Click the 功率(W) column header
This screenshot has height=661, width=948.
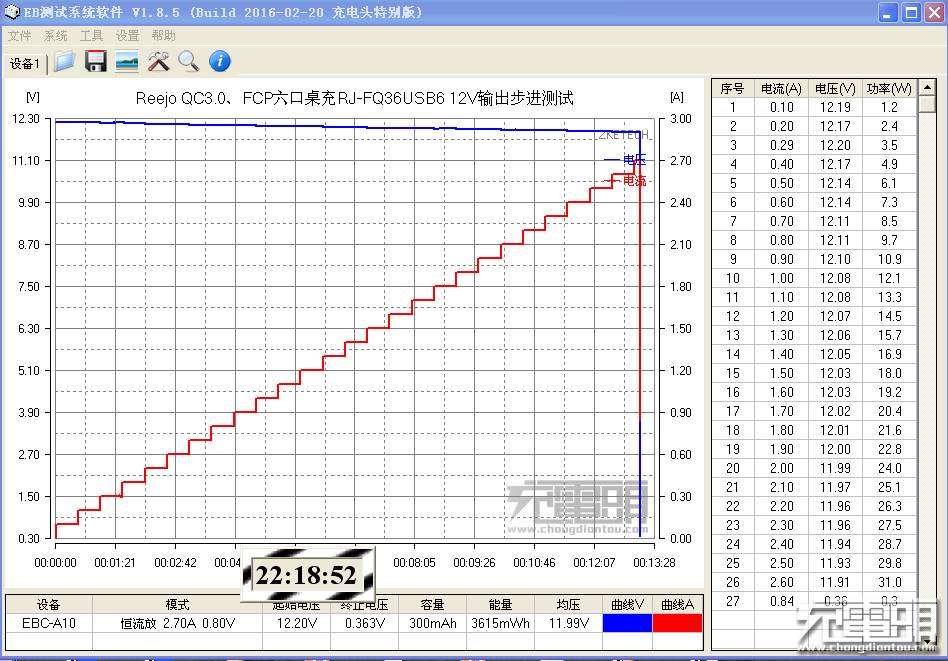(x=889, y=88)
